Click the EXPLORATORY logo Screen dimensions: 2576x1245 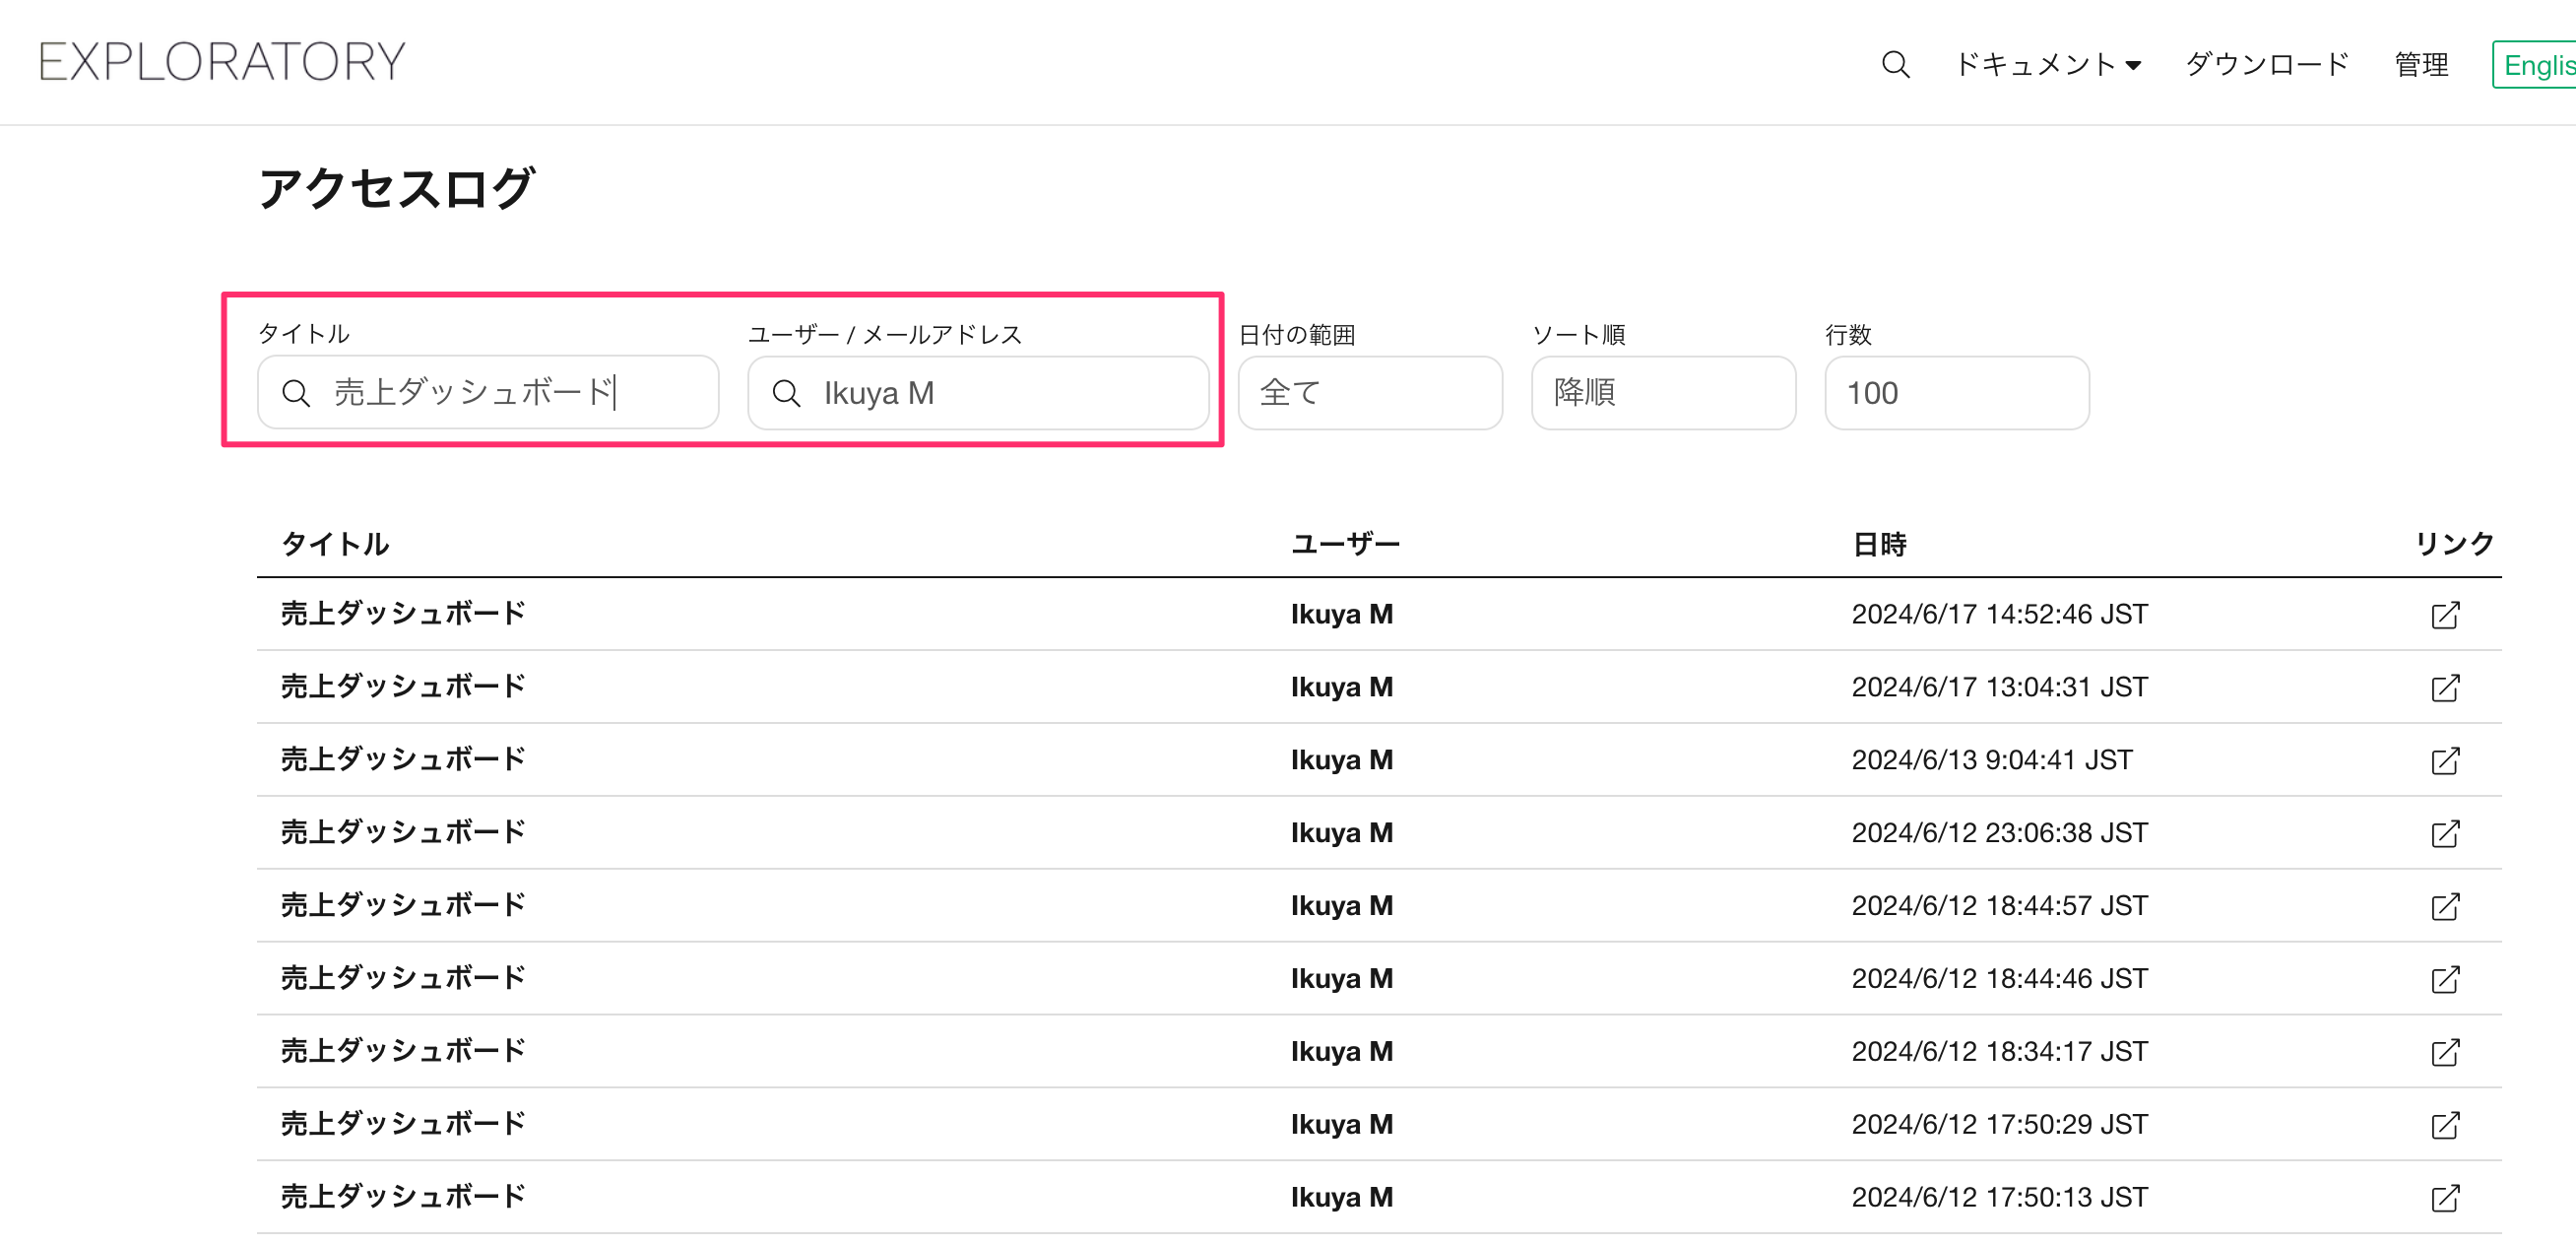point(222,62)
